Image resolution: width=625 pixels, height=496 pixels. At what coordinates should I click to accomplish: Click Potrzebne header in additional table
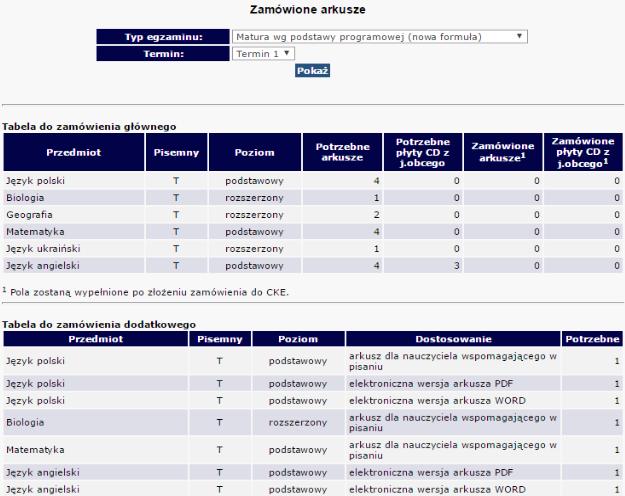[592, 339]
